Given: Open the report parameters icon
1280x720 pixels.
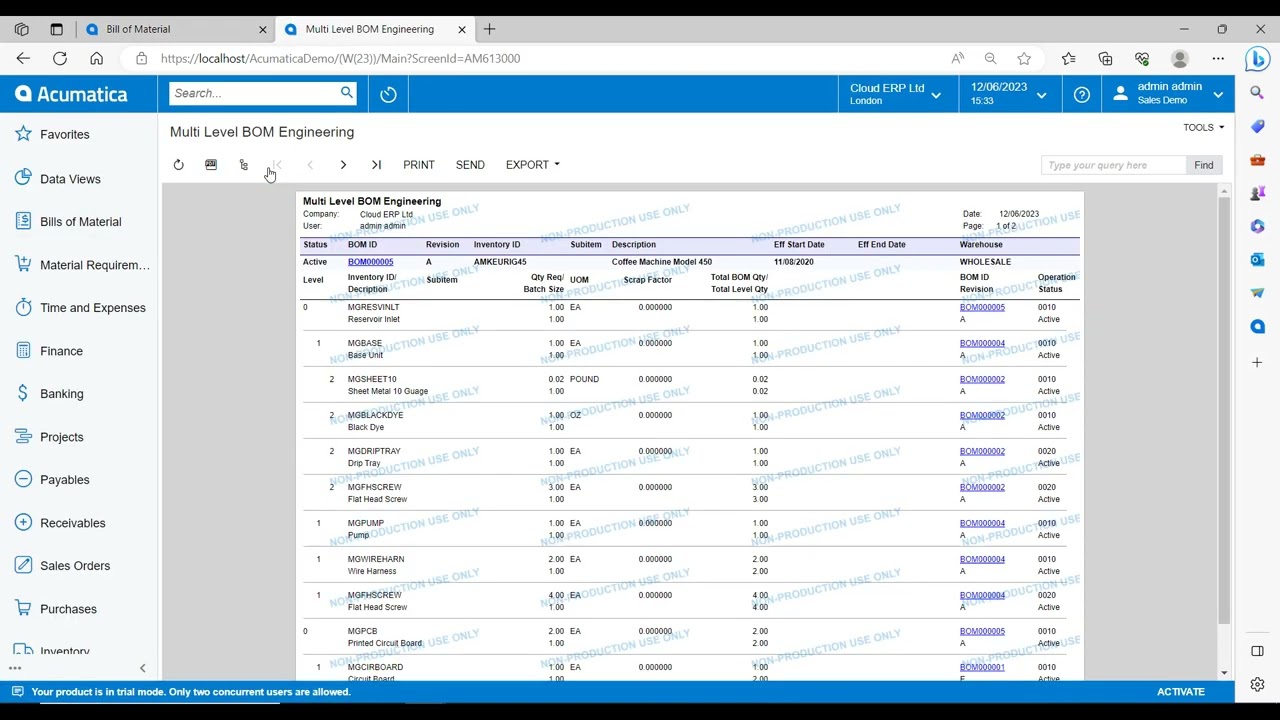Looking at the screenshot, I should (x=211, y=165).
